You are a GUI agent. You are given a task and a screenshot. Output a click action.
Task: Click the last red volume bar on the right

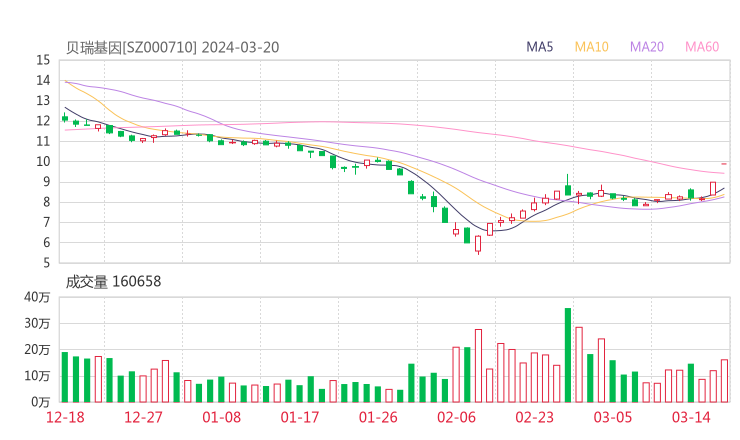tap(724, 381)
